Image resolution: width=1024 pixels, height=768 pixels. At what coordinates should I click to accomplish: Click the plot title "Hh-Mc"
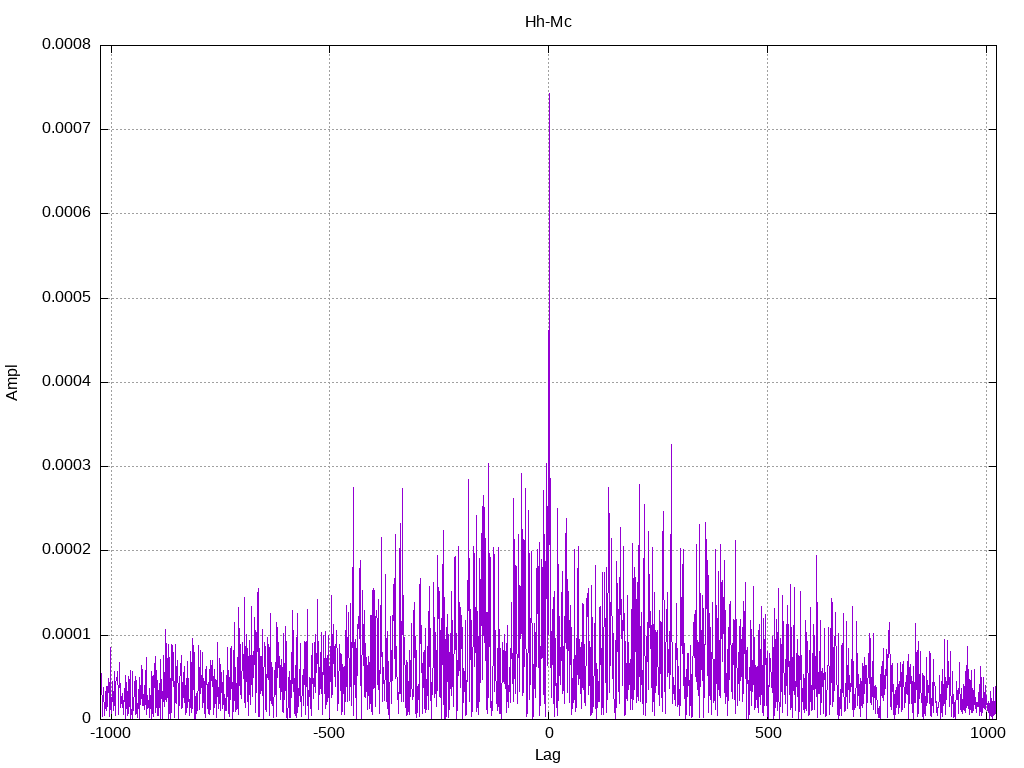click(548, 21)
